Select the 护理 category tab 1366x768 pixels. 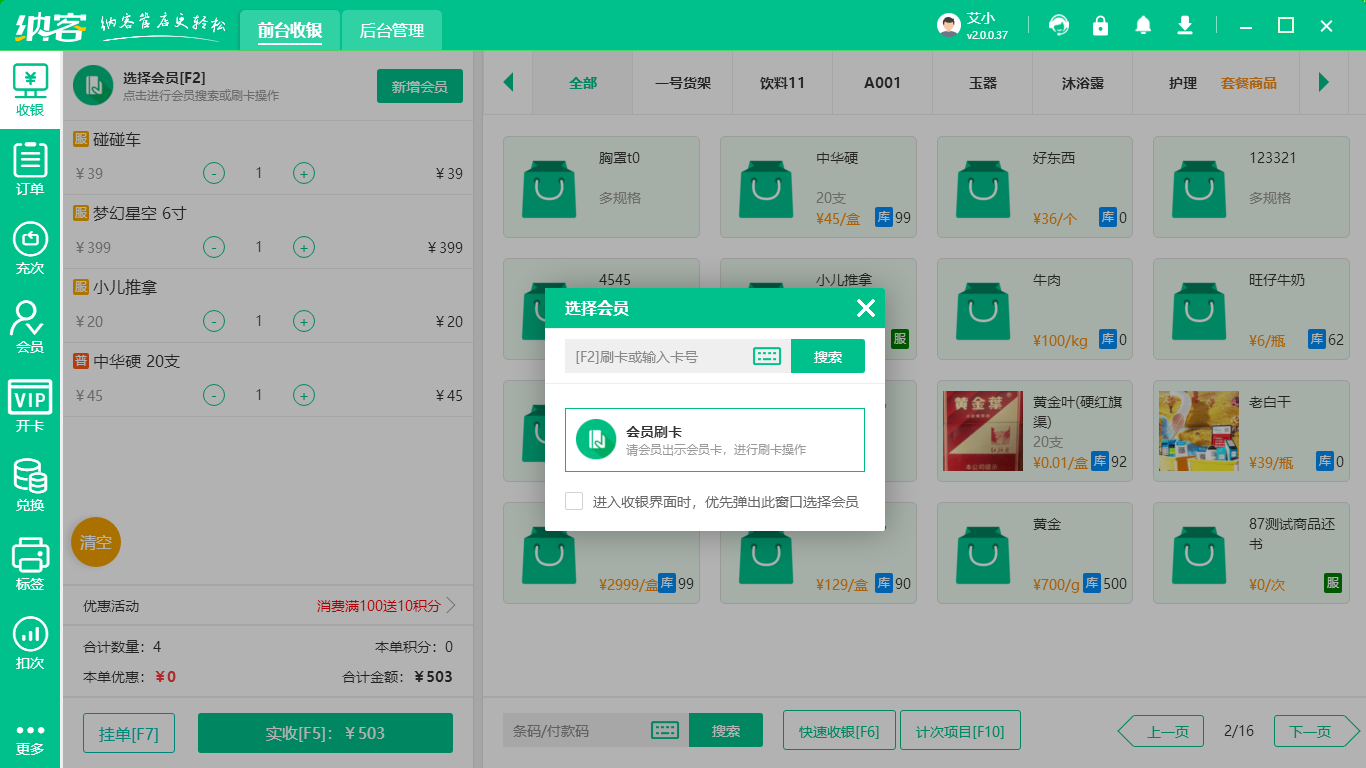tap(1183, 83)
